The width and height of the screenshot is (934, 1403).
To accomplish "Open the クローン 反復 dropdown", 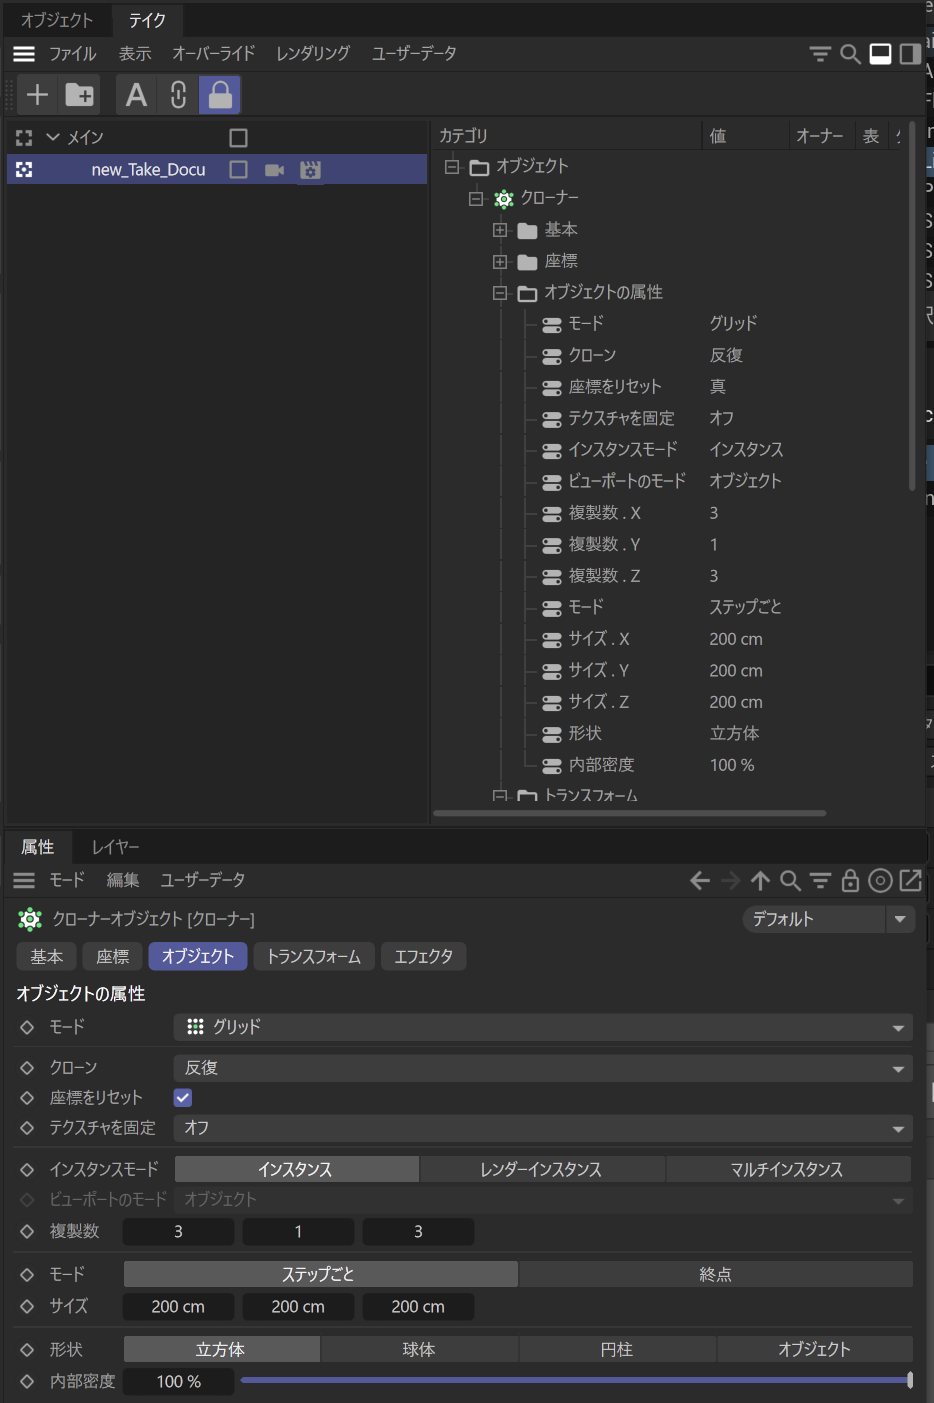I will pos(543,1068).
